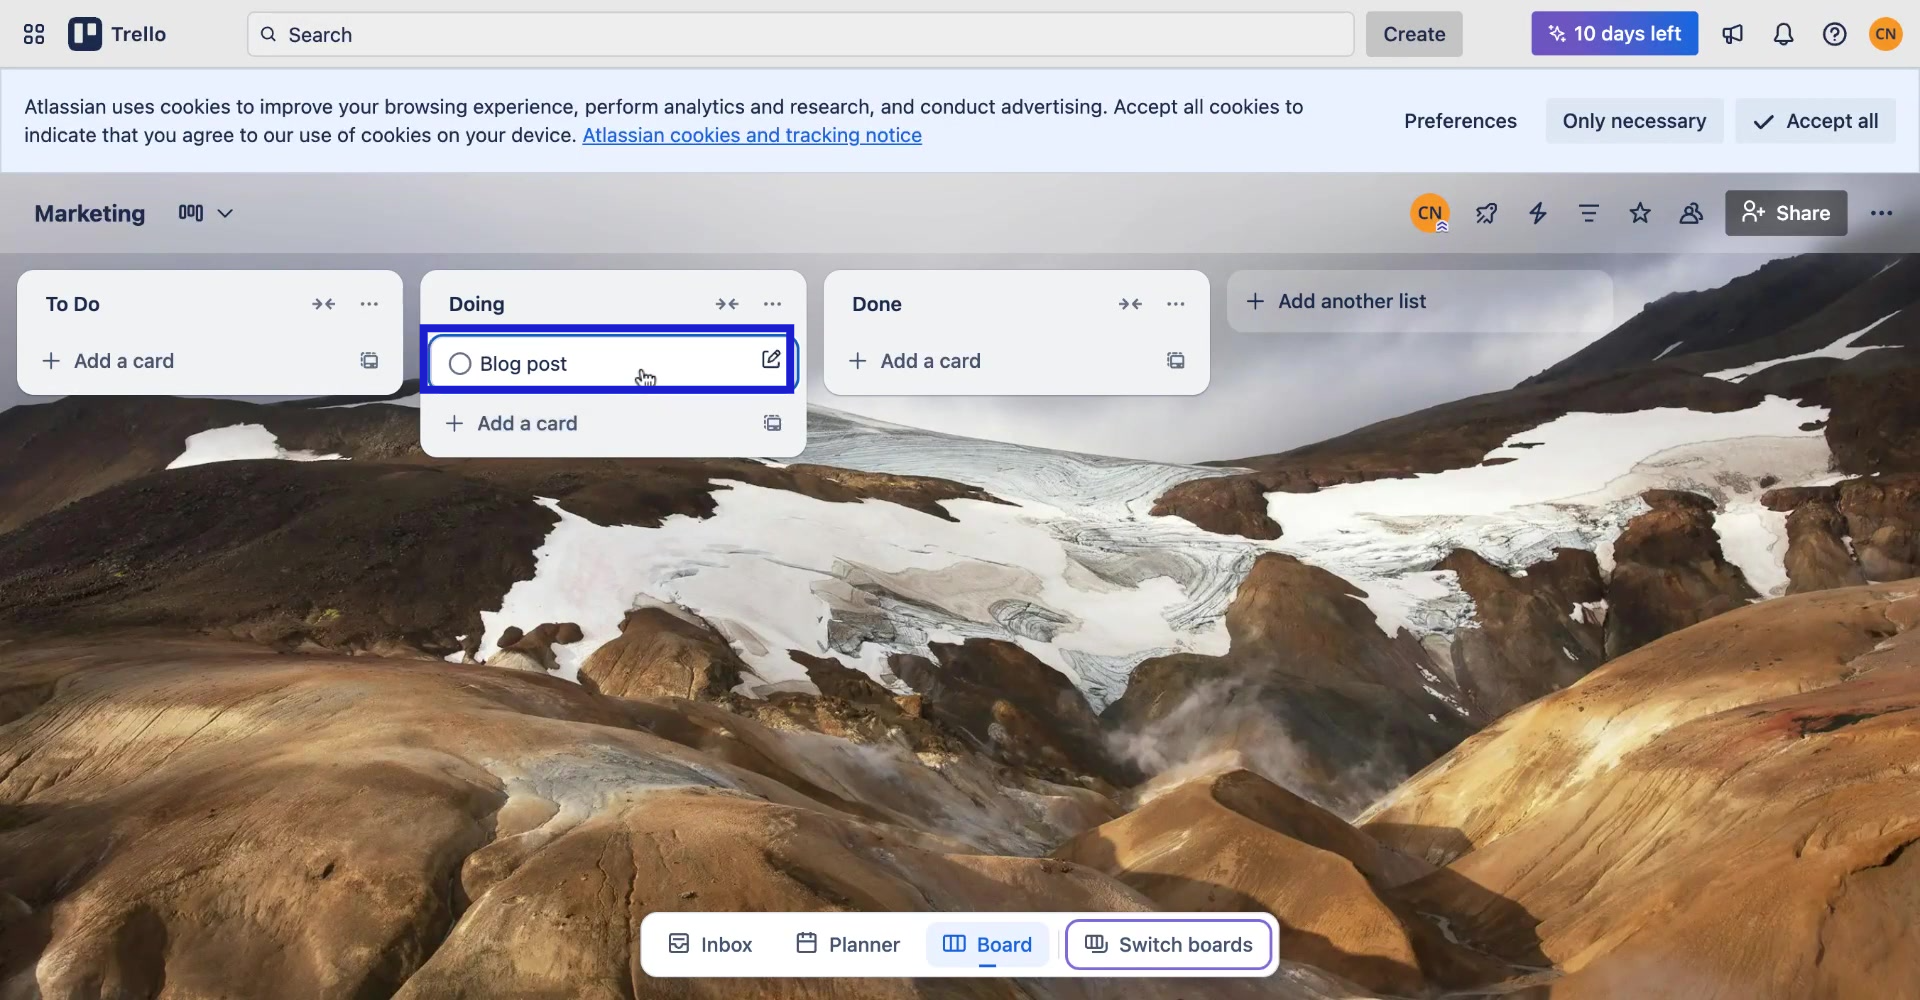Mark the Blog post card complete

pyautogui.click(x=459, y=363)
